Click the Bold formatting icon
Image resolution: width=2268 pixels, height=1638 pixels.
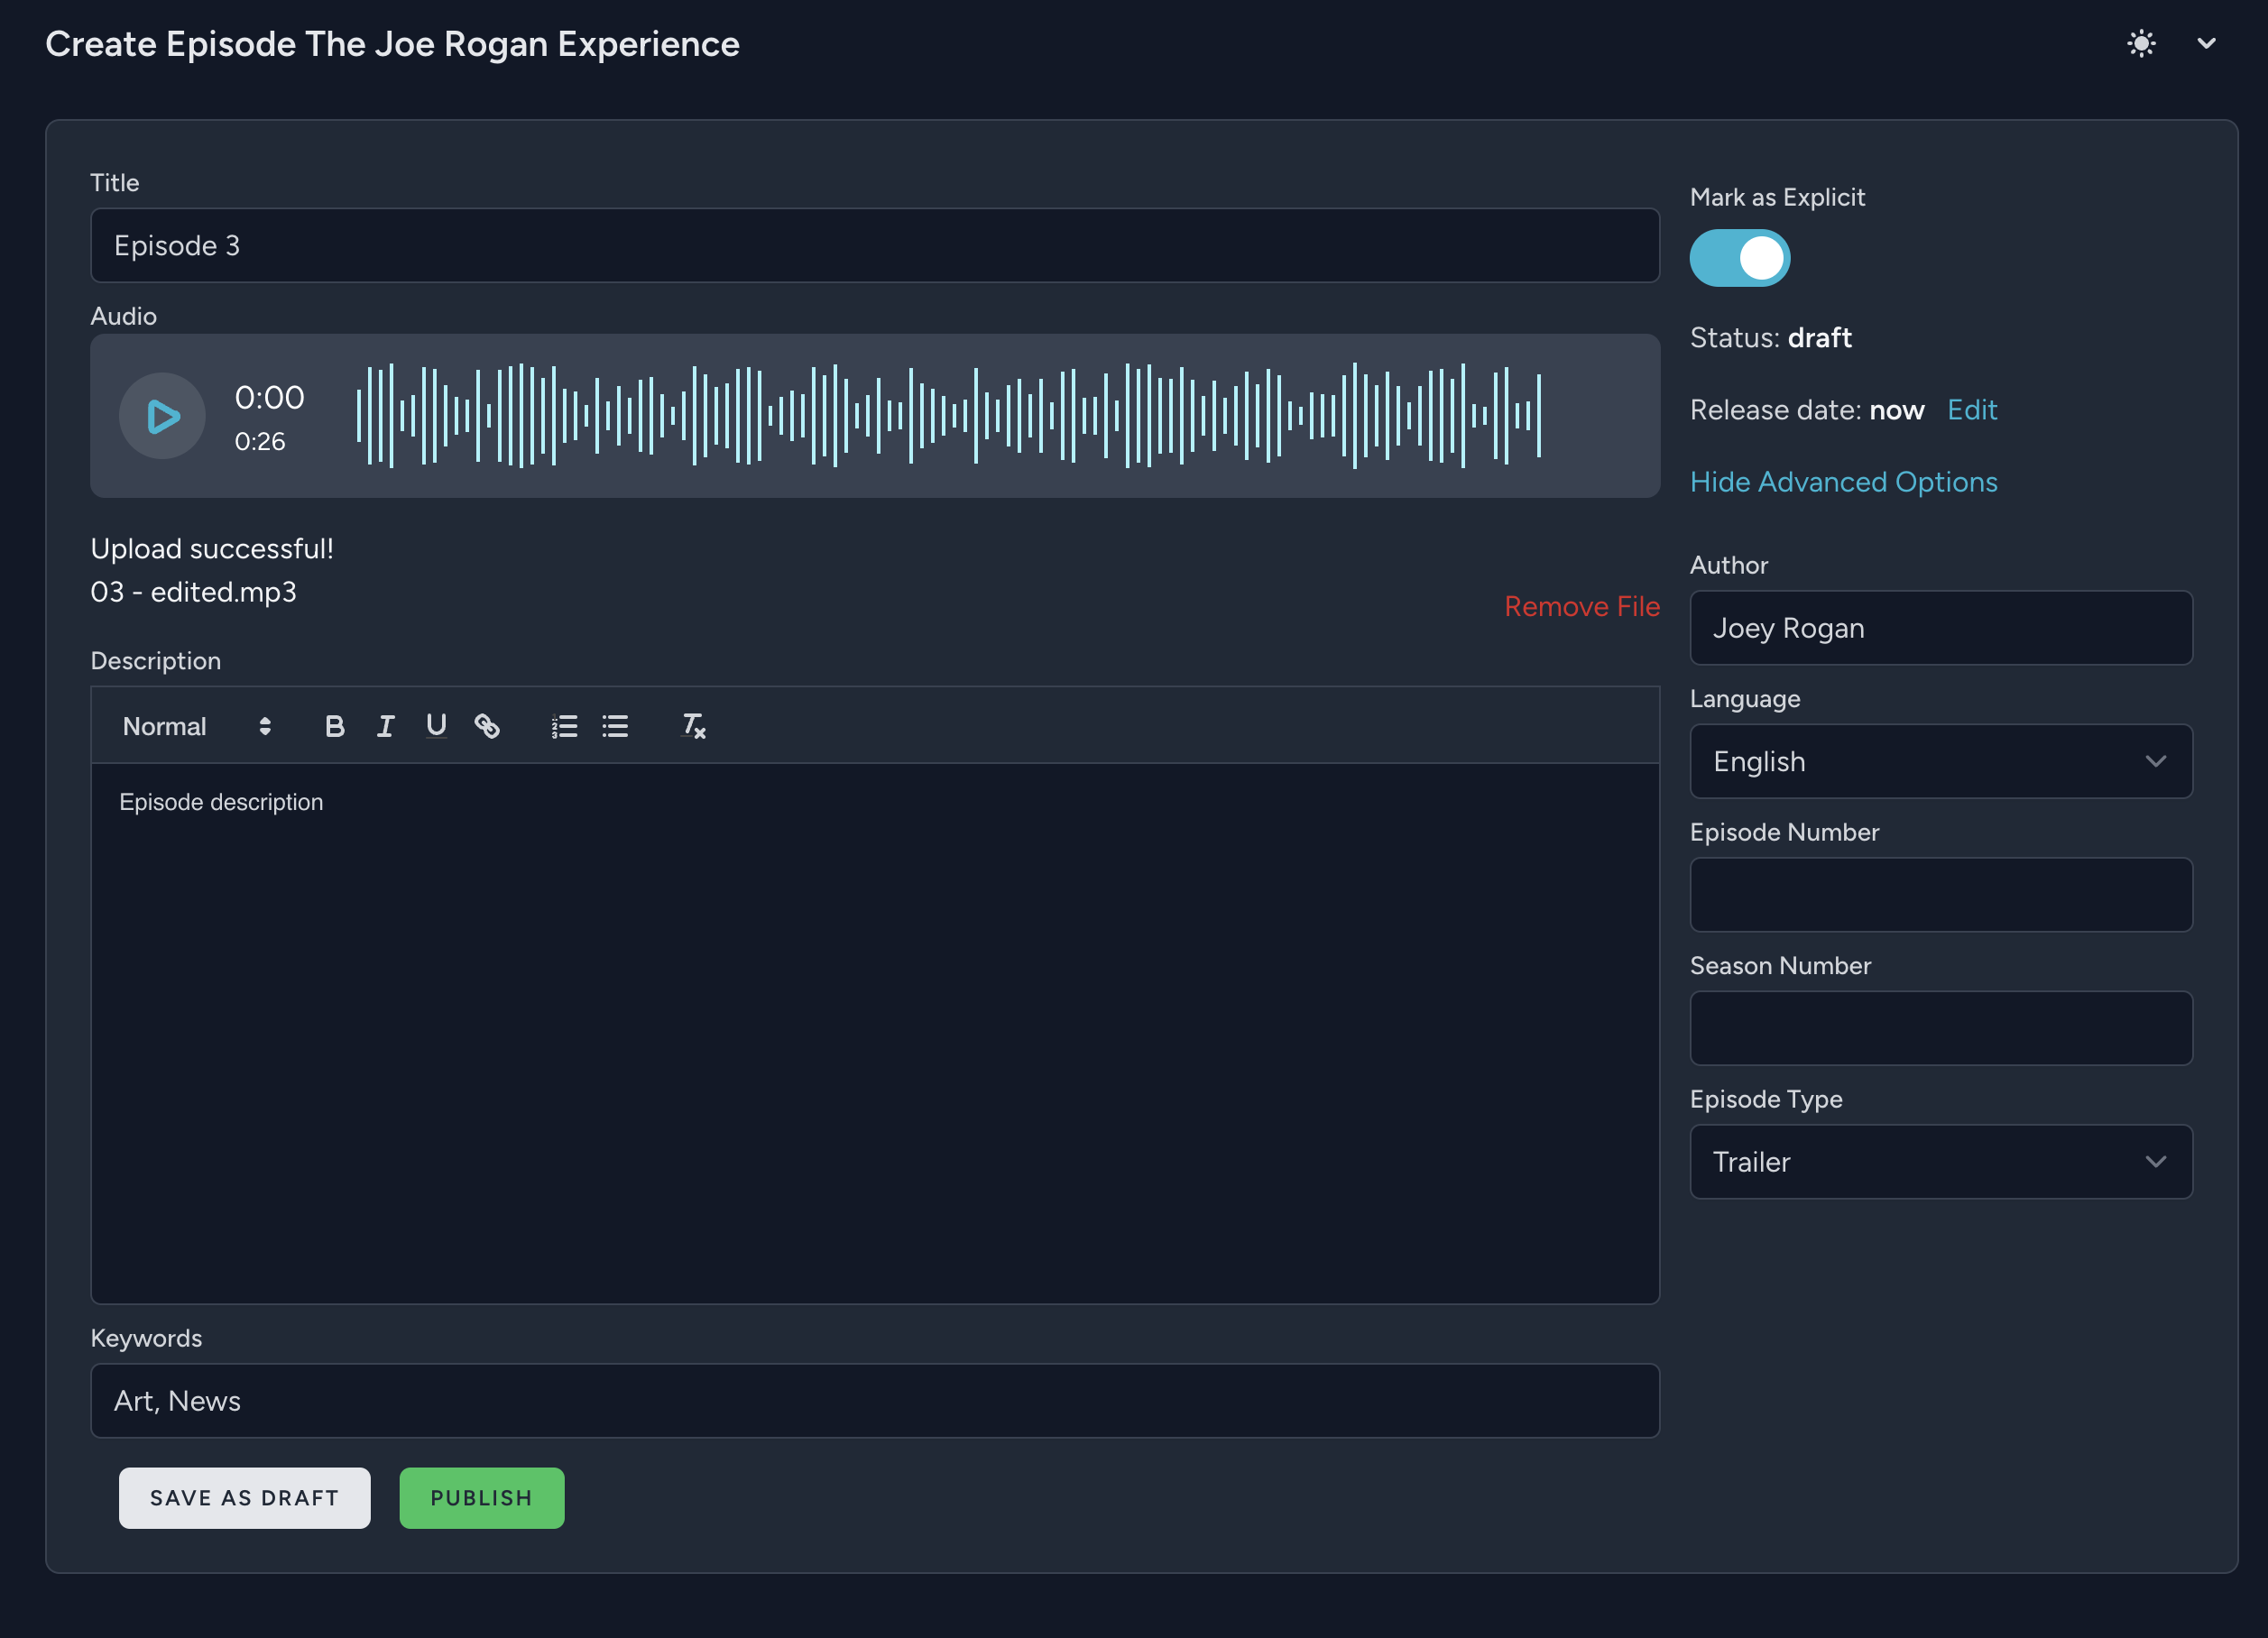(x=334, y=726)
